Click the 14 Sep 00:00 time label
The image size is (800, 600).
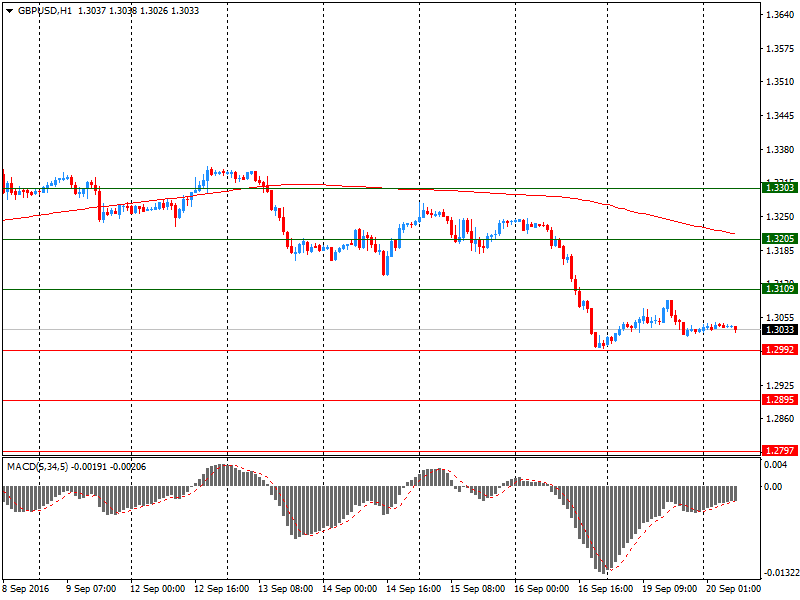[x=349, y=589]
